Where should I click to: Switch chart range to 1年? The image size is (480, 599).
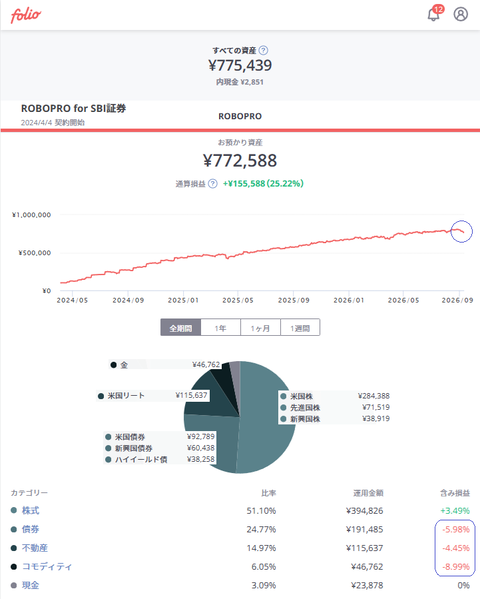coord(221,328)
